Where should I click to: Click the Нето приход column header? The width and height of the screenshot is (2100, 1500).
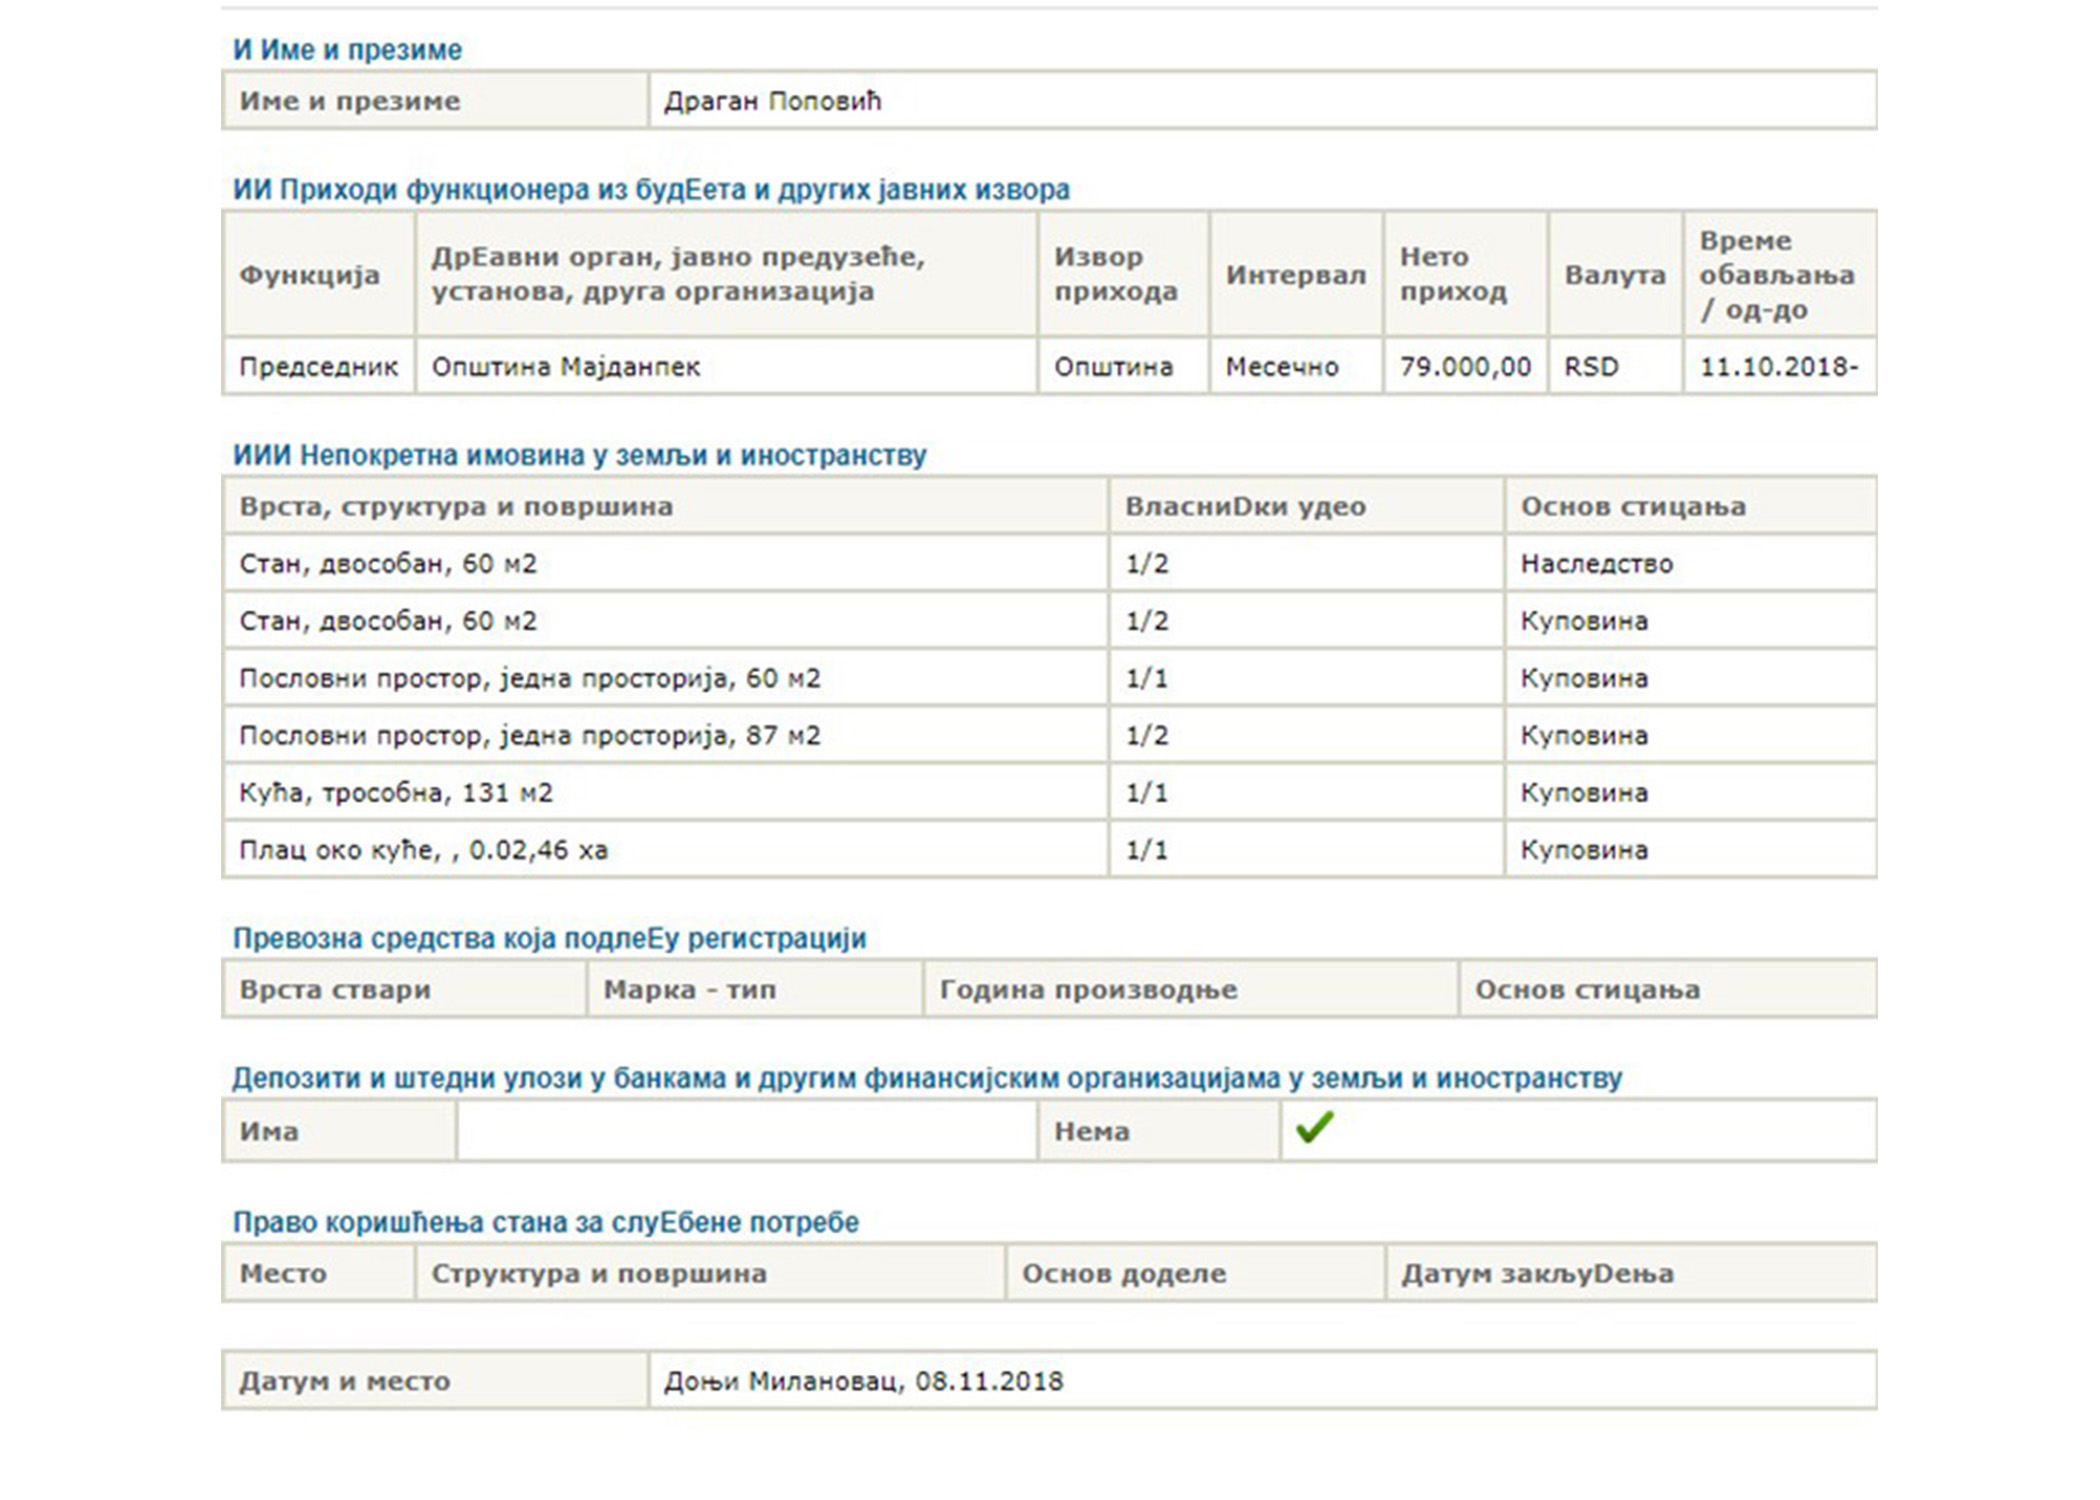pyautogui.click(x=1453, y=274)
